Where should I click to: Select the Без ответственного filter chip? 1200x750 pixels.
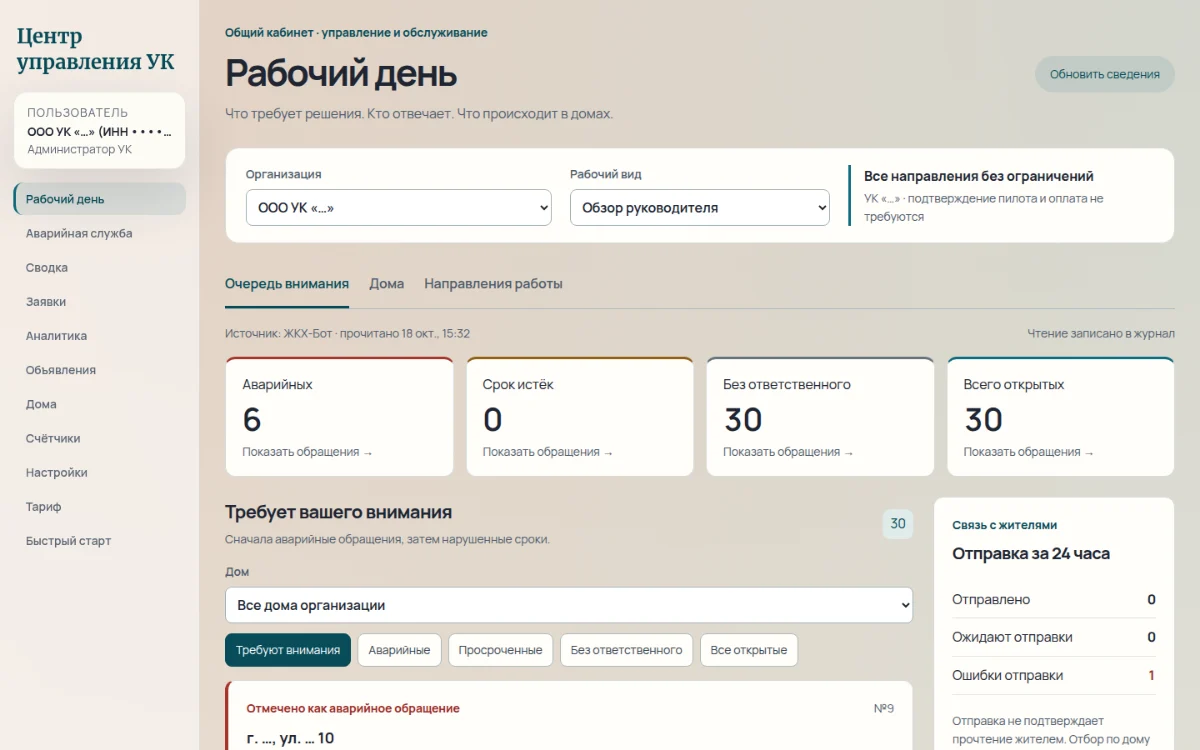(x=626, y=650)
